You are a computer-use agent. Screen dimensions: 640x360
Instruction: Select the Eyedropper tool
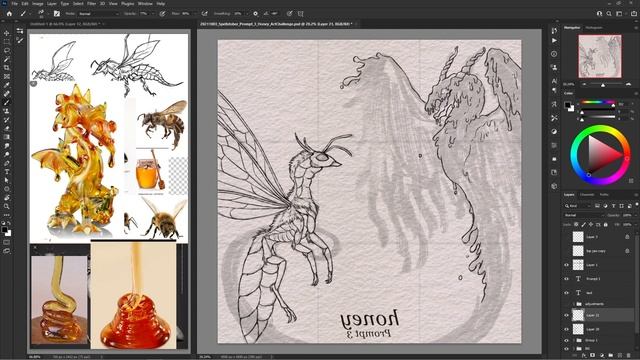click(7, 85)
